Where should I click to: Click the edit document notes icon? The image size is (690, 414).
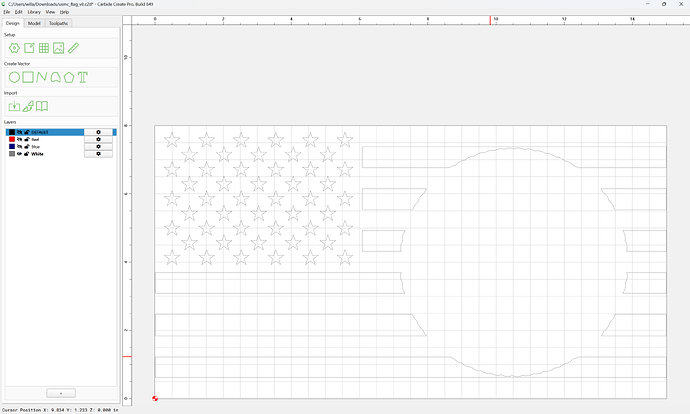[x=29, y=48]
